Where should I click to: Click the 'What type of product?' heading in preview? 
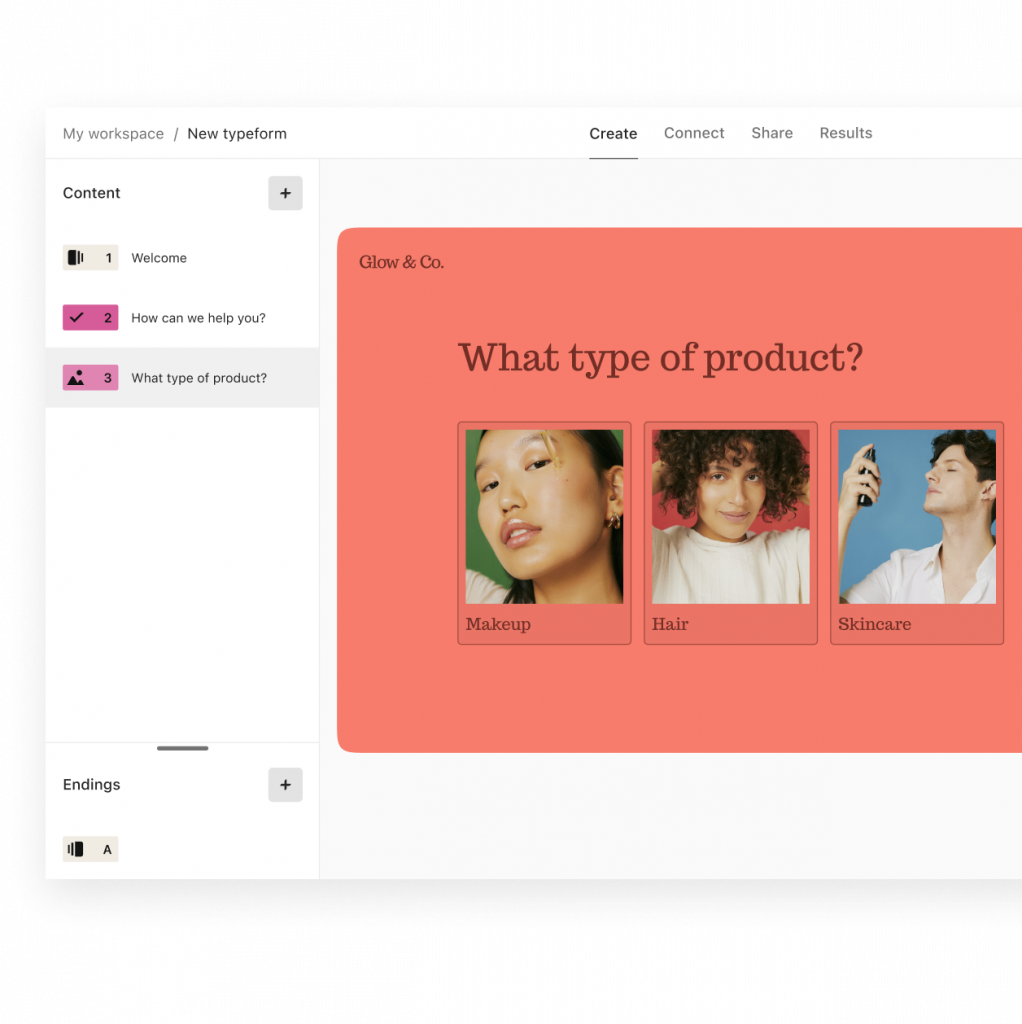[x=660, y=358]
